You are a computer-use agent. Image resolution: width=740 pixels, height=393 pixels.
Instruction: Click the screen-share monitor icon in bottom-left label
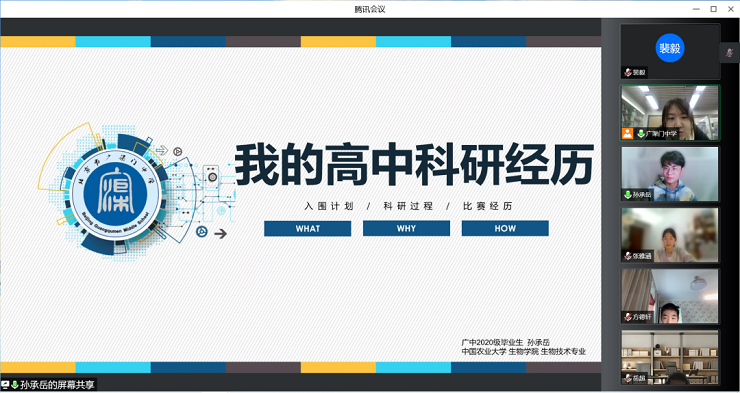click(6, 385)
